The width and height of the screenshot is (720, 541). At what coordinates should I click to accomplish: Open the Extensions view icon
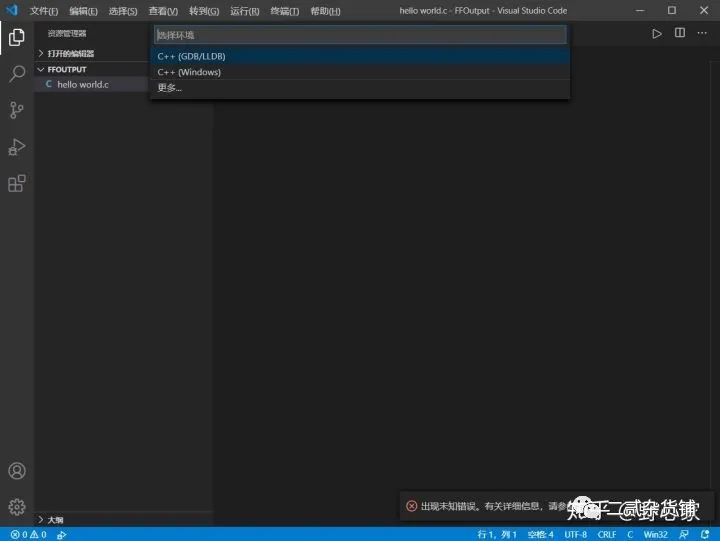pyautogui.click(x=17, y=183)
